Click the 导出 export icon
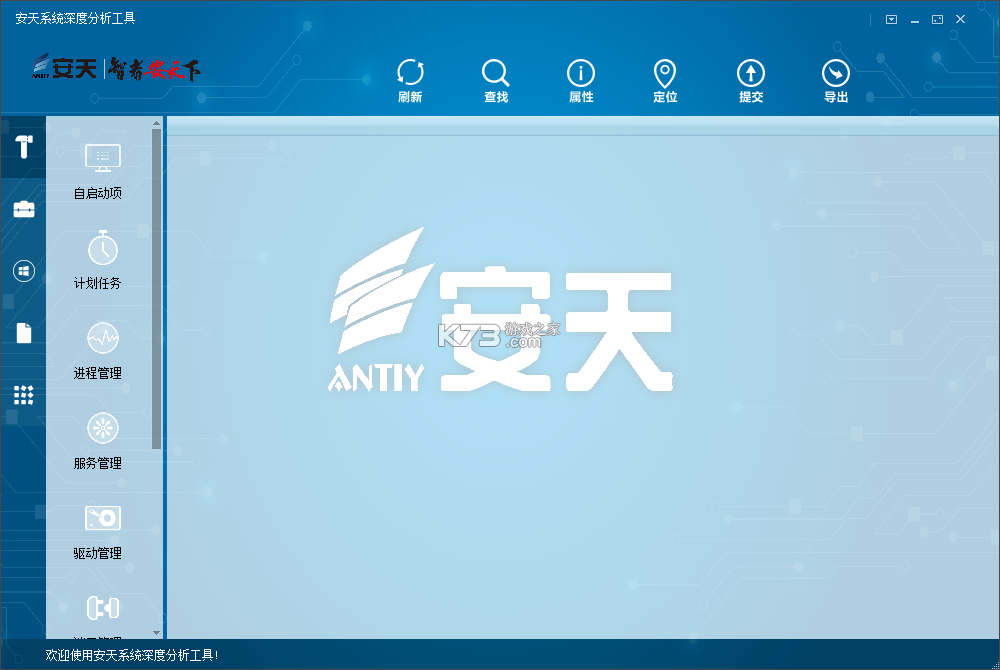Image resolution: width=1000 pixels, height=670 pixels. click(835, 80)
